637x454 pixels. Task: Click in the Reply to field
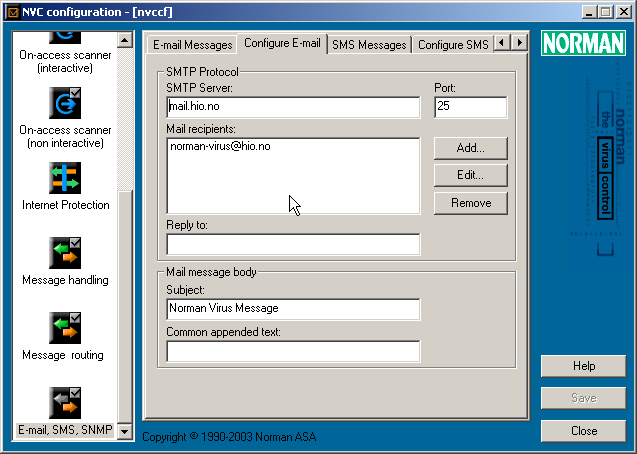(293, 244)
